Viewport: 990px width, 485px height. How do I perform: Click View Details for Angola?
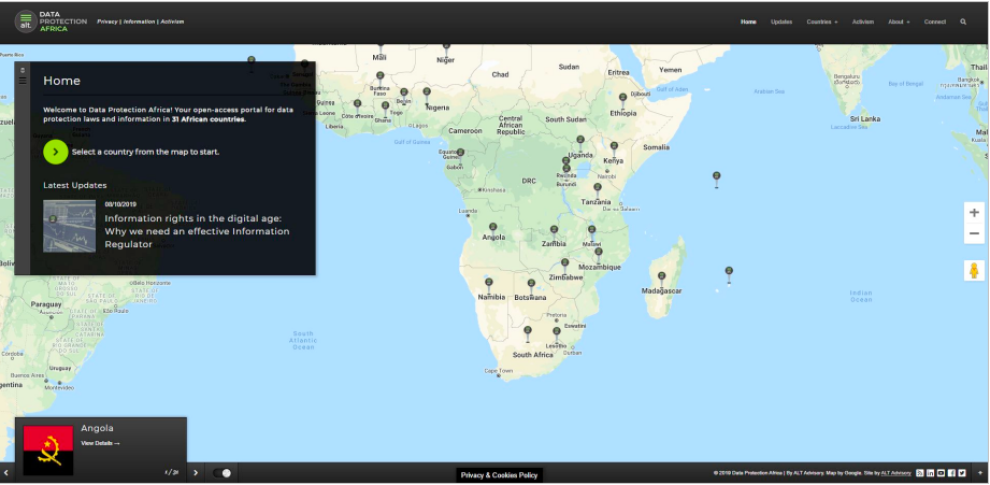tap(100, 443)
